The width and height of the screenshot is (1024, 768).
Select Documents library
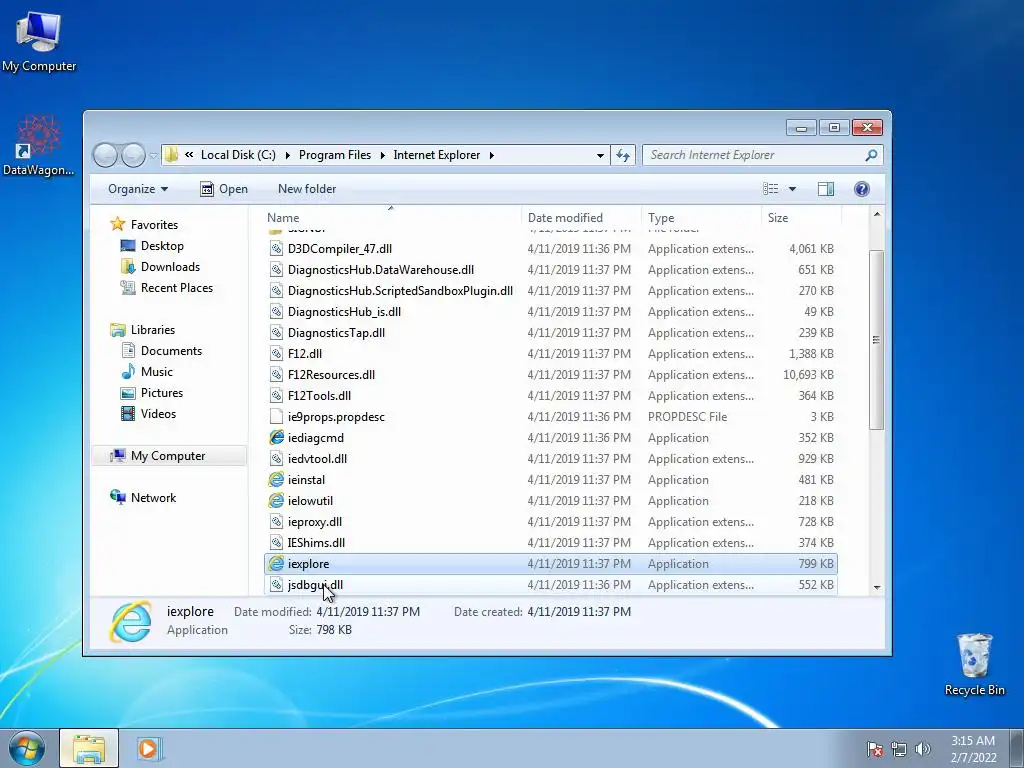[x=171, y=351]
